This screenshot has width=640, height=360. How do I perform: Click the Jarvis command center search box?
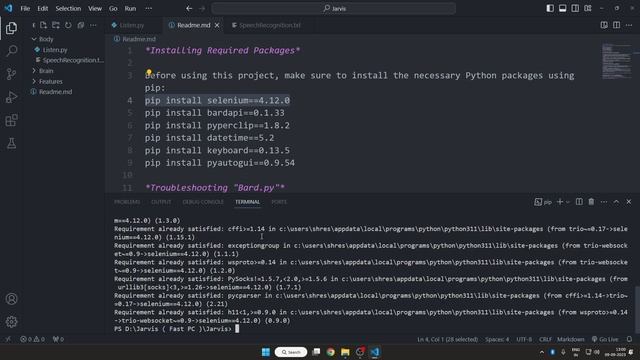[333, 8]
